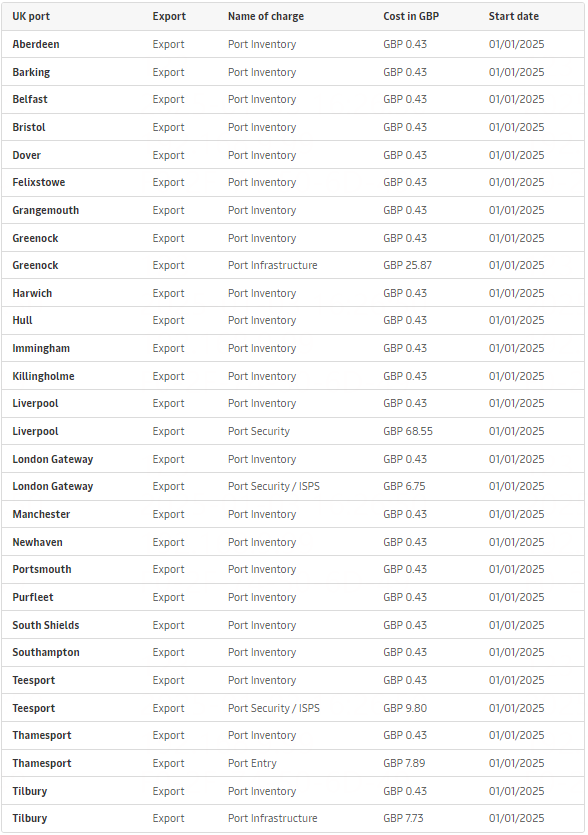The width and height of the screenshot is (588, 835).
Task: Select Tilbury Port Infrastructure charge cell
Action: [x=272, y=818]
